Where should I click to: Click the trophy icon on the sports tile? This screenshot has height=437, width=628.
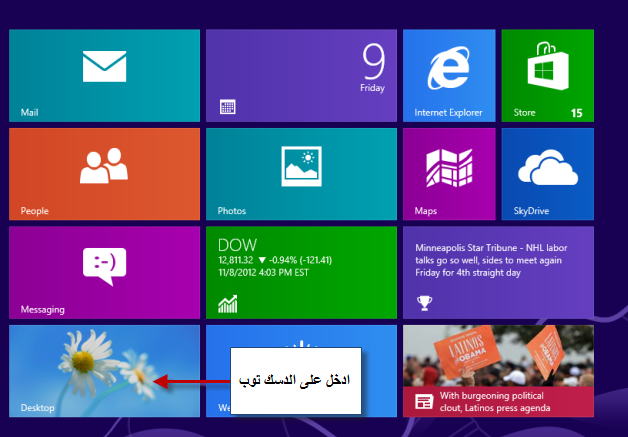tap(424, 303)
